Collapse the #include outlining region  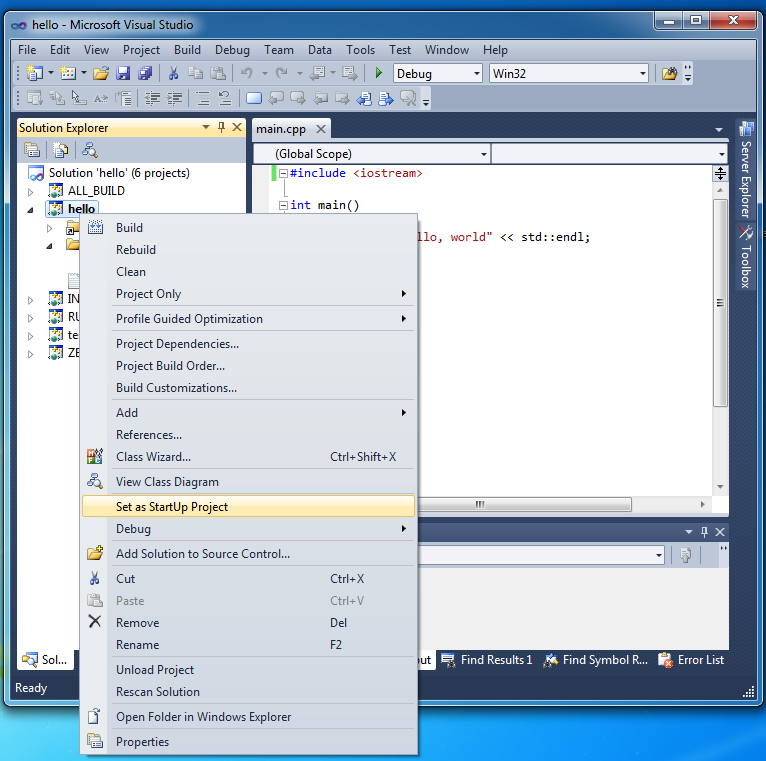tap(283, 173)
